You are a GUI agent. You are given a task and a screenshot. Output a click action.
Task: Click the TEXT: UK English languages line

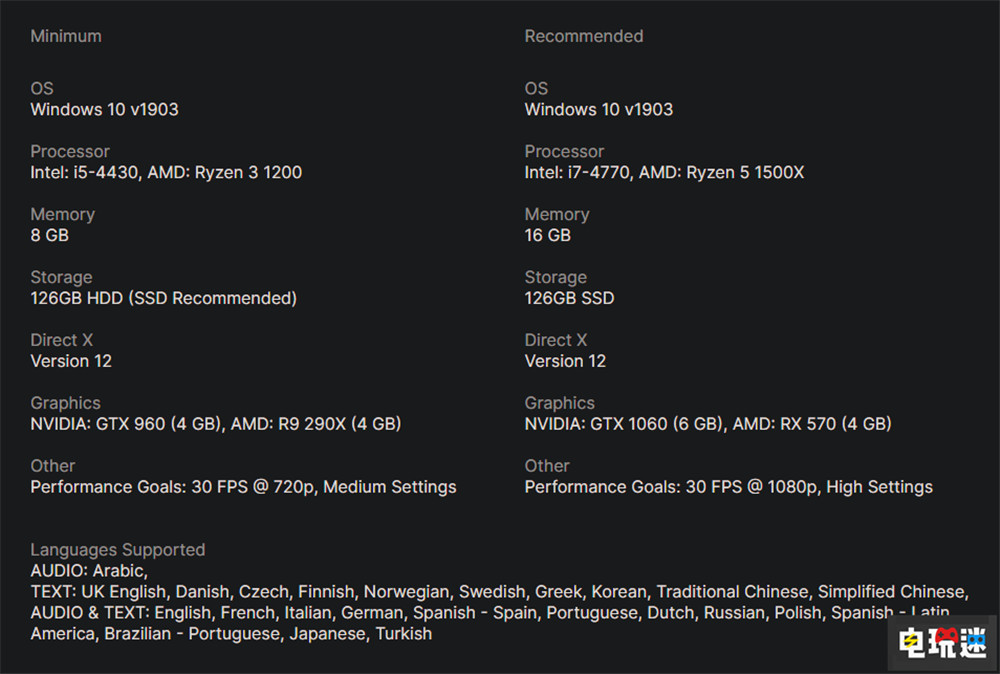coord(499,592)
